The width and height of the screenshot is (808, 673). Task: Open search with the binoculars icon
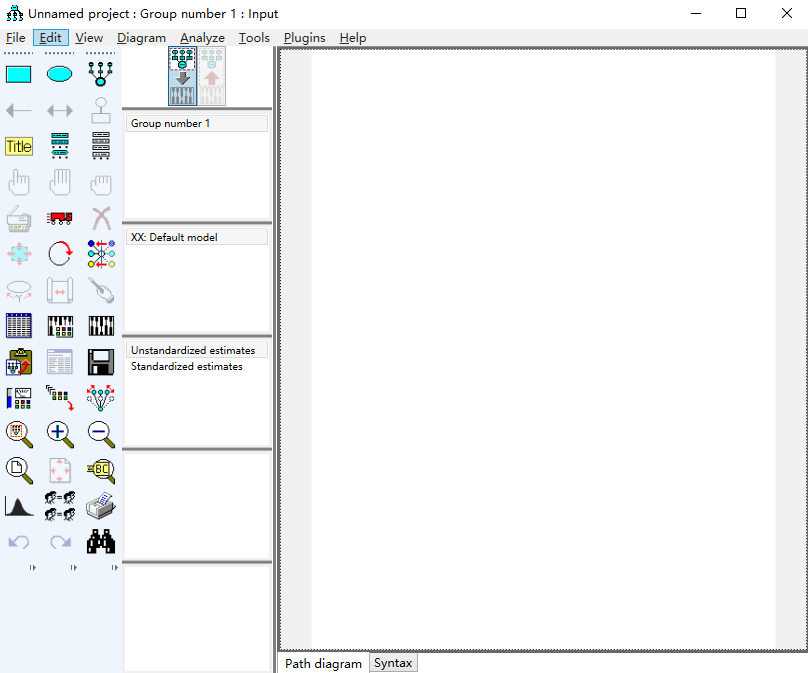(x=101, y=542)
